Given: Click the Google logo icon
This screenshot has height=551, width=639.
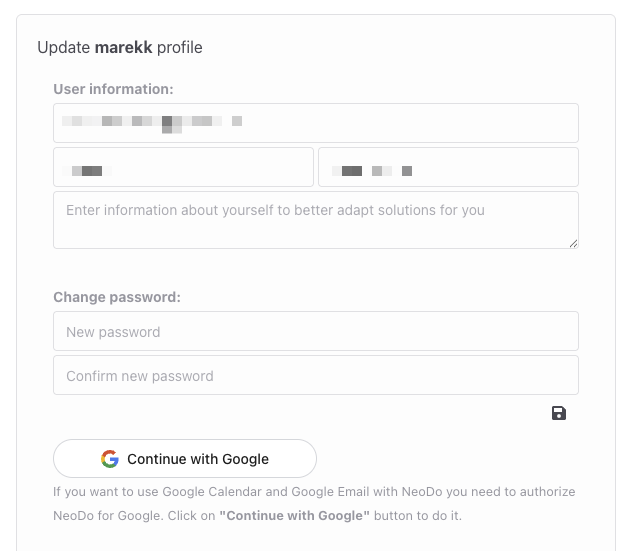Looking at the screenshot, I should click(110, 459).
